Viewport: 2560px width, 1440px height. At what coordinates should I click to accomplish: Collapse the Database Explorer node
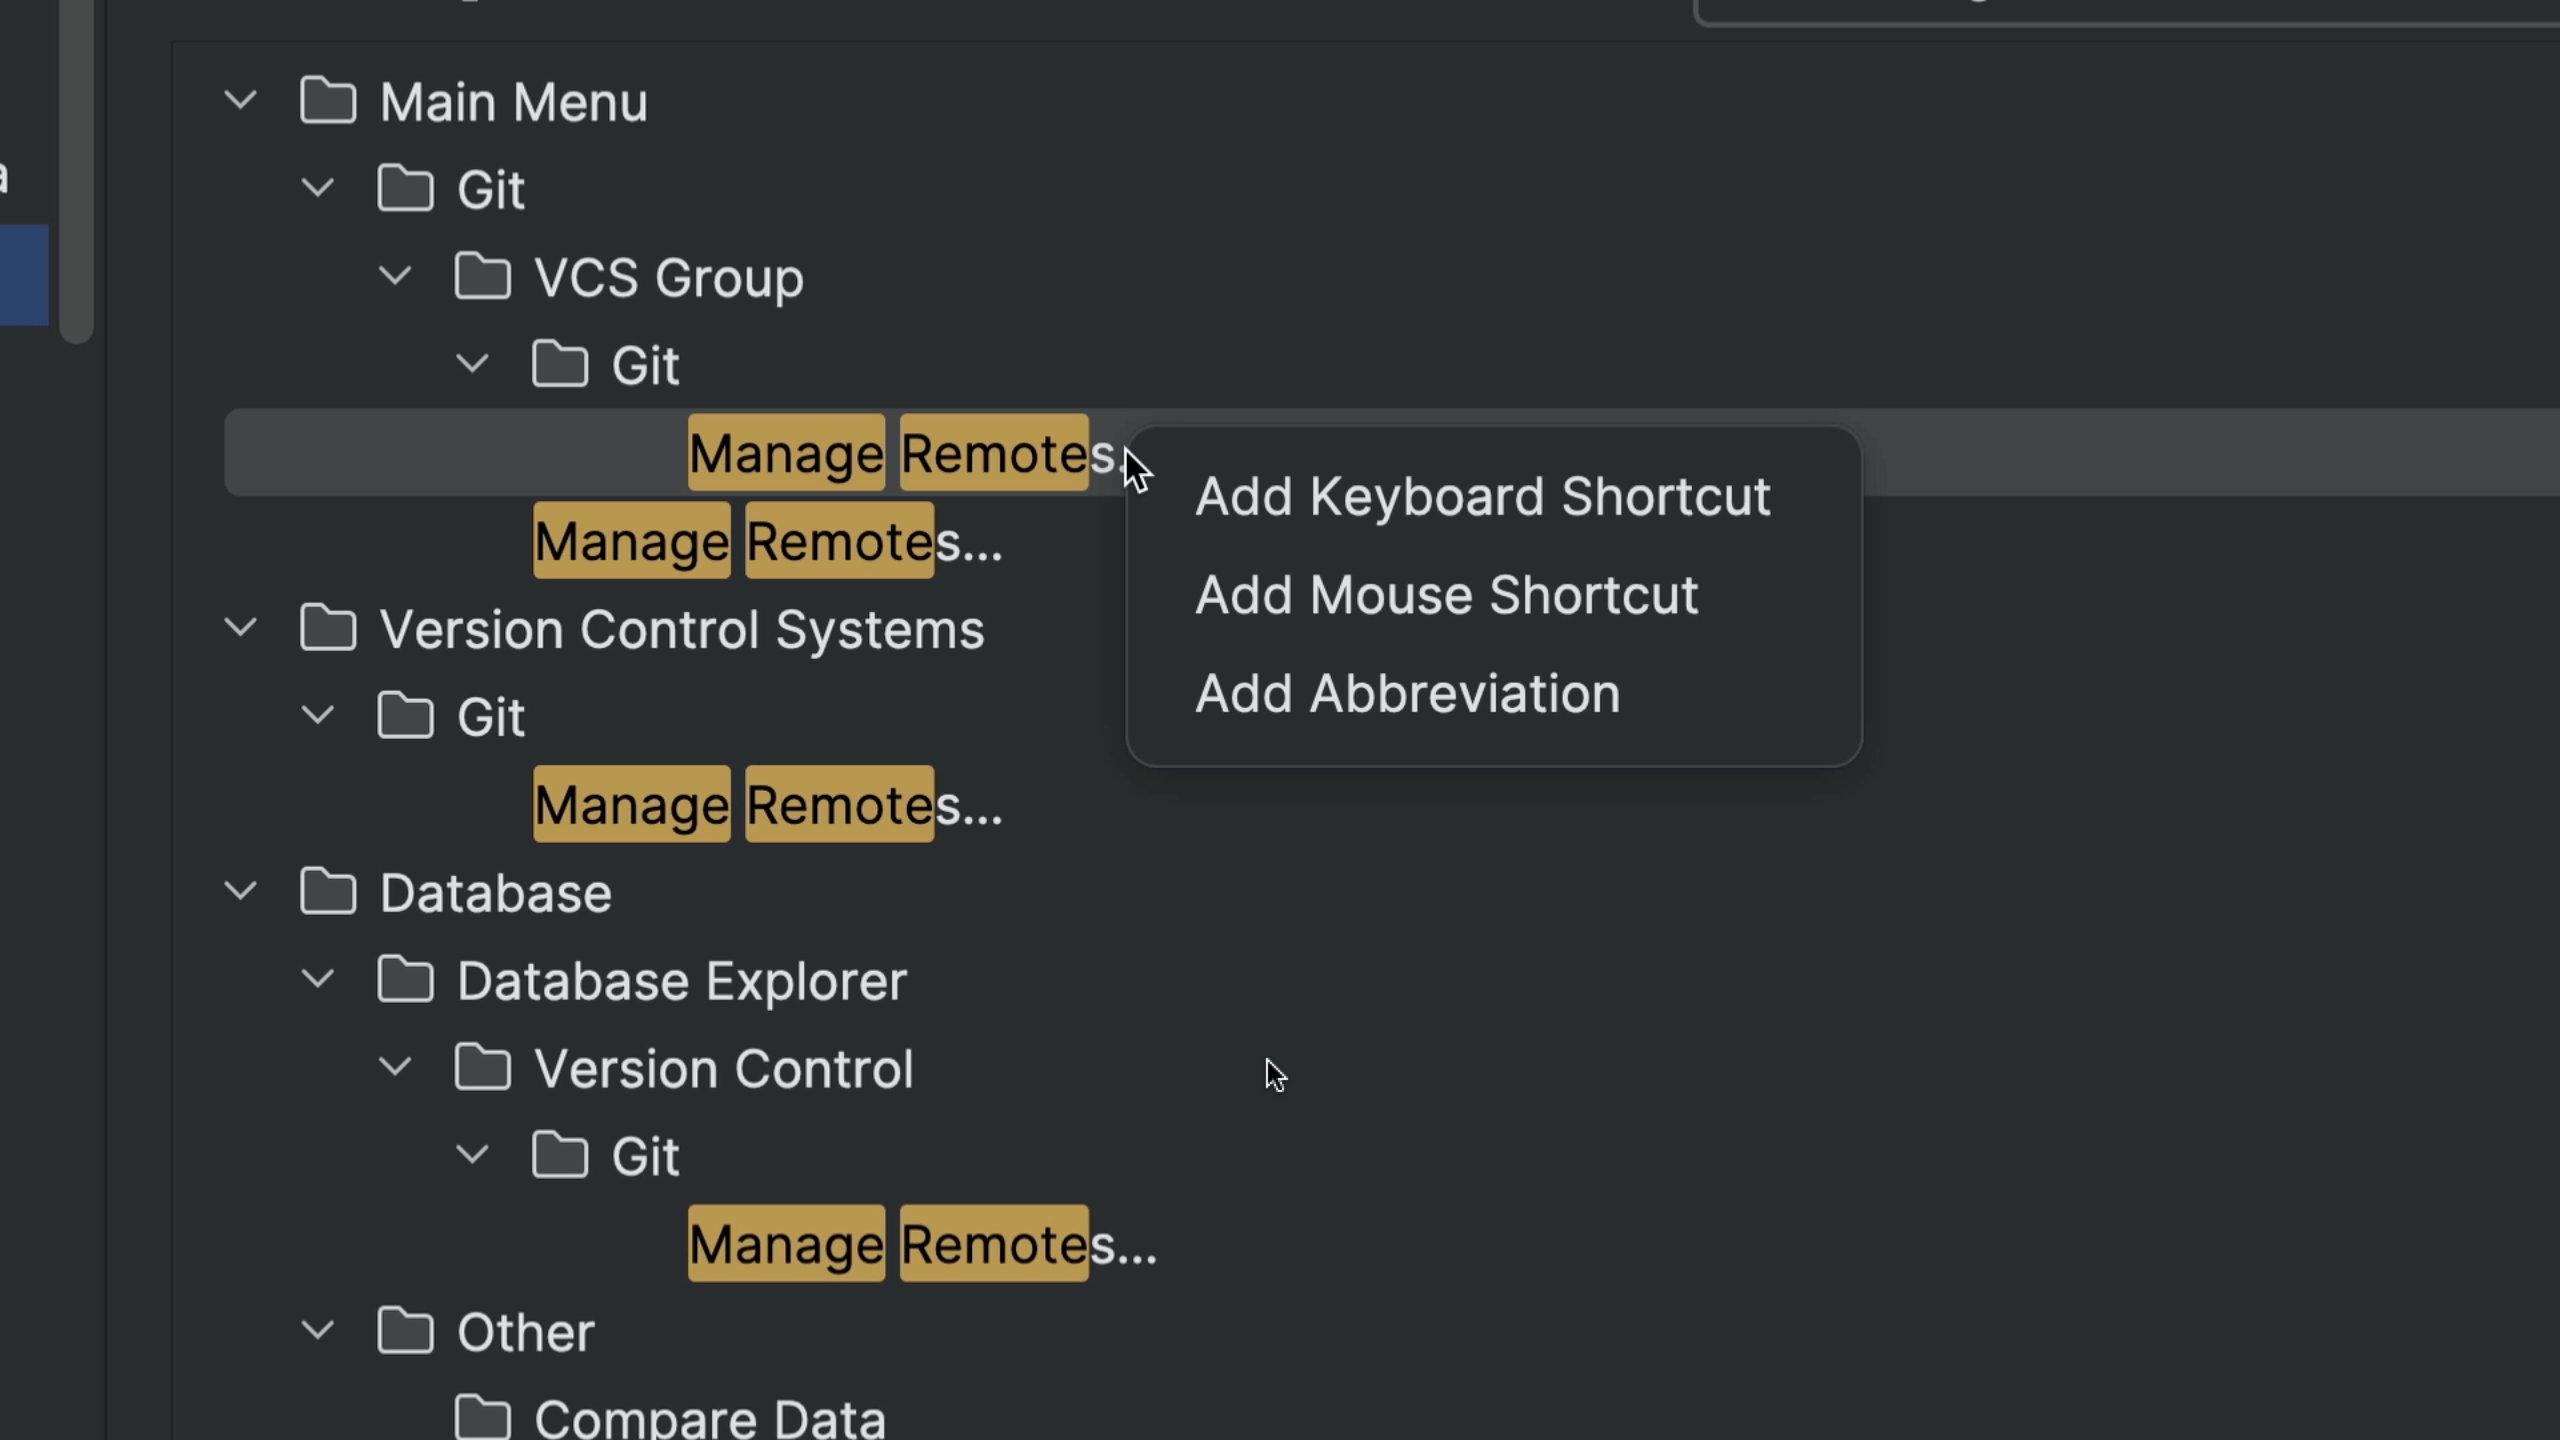(x=318, y=980)
